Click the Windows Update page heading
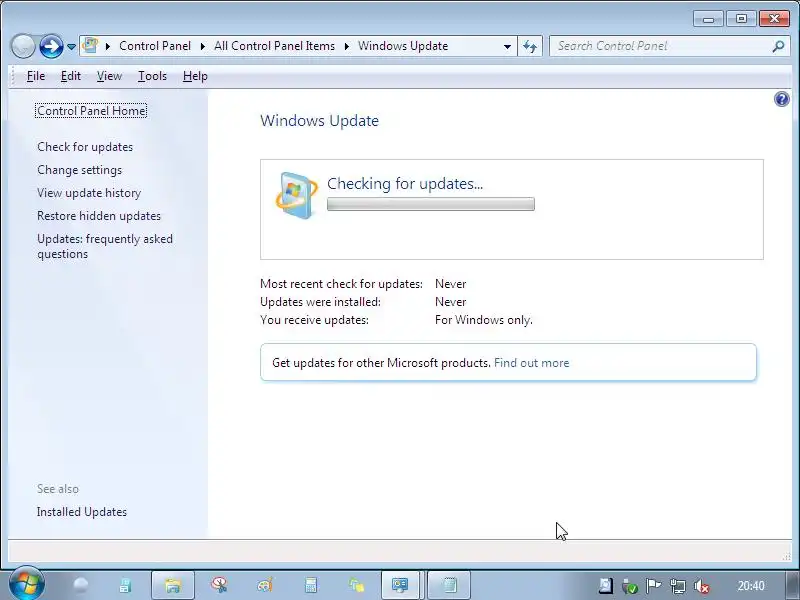Screen dimensions: 800x600 pyautogui.click(x=319, y=121)
